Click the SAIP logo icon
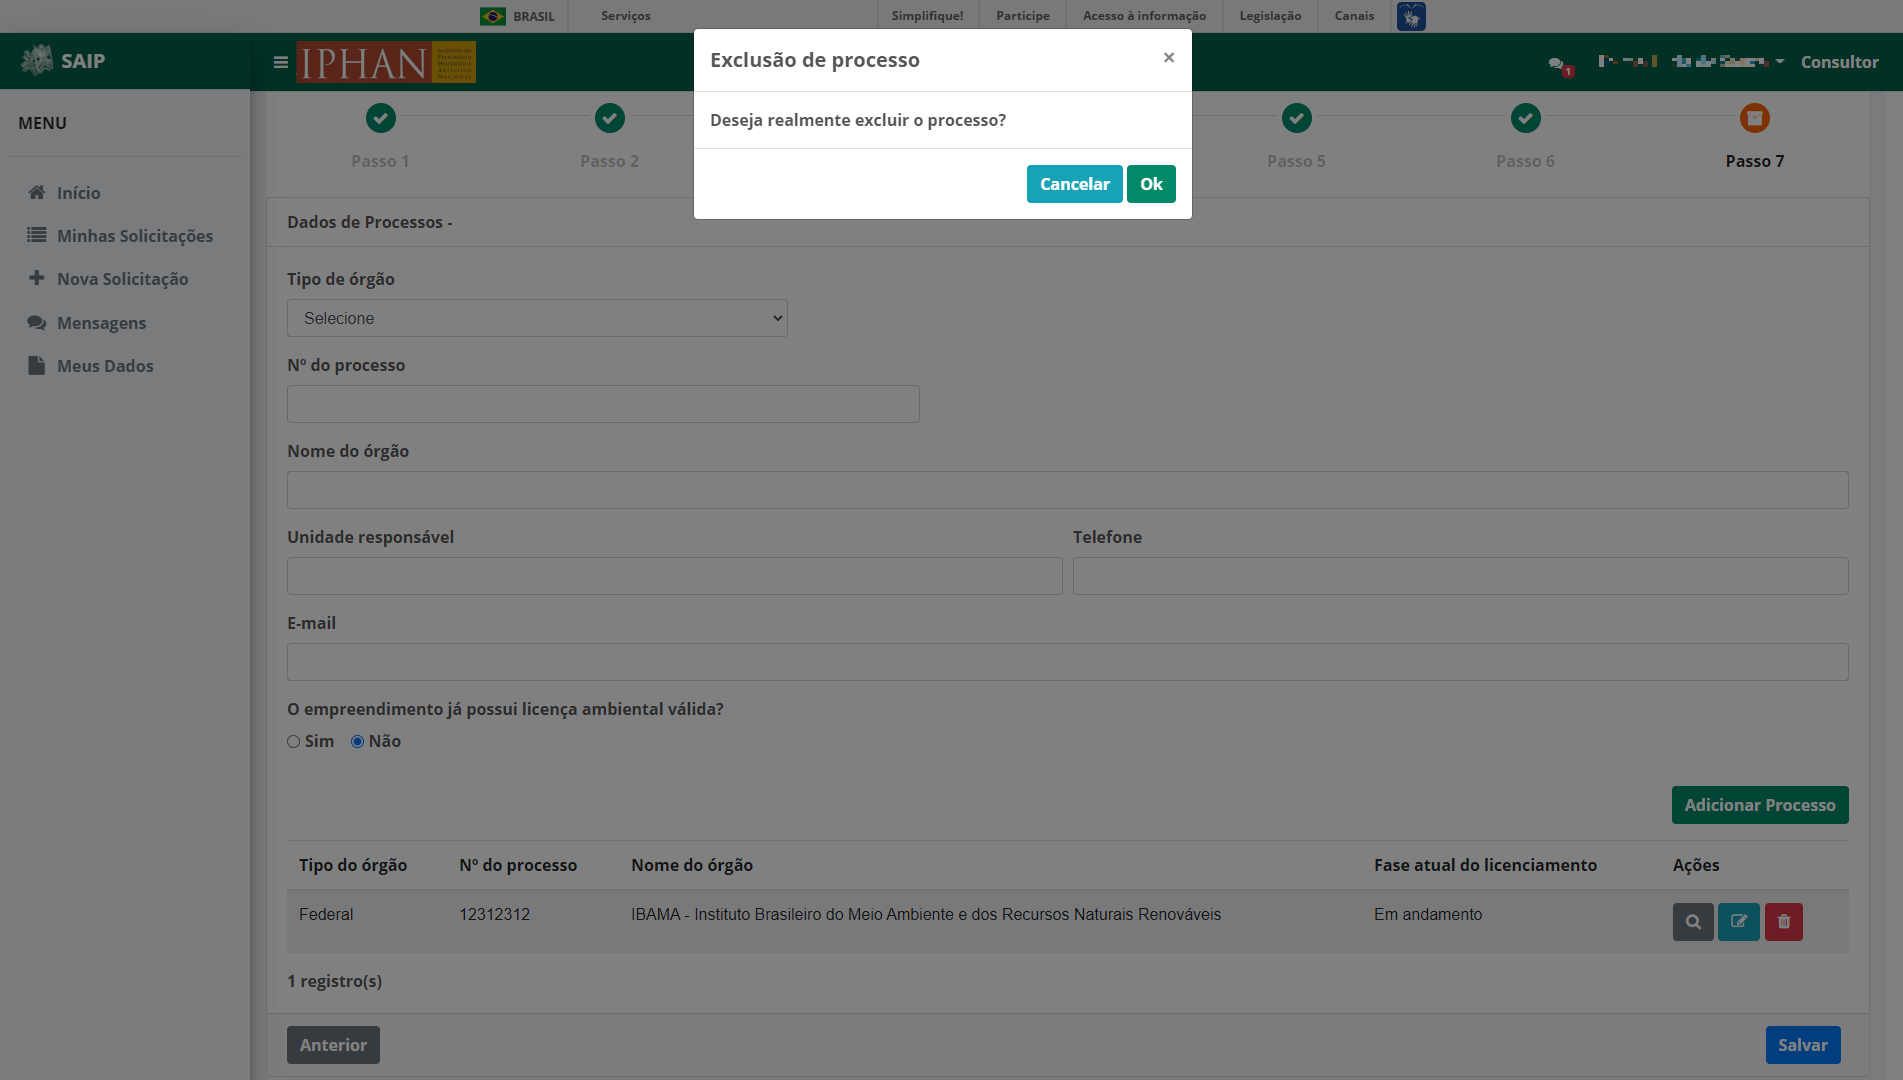Image resolution: width=1903 pixels, height=1080 pixels. (37, 60)
